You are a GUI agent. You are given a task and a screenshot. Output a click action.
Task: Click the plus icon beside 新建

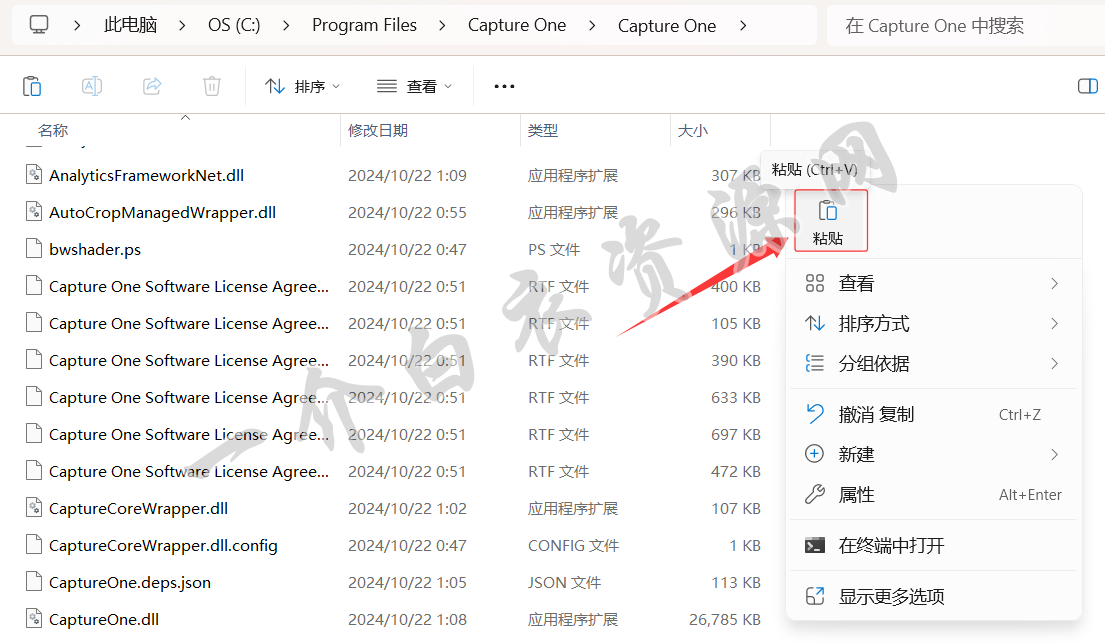815,454
